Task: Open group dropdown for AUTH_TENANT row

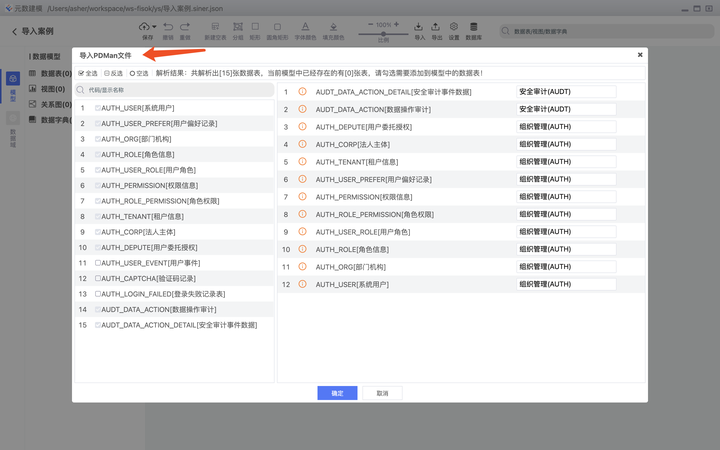Action: click(566, 162)
